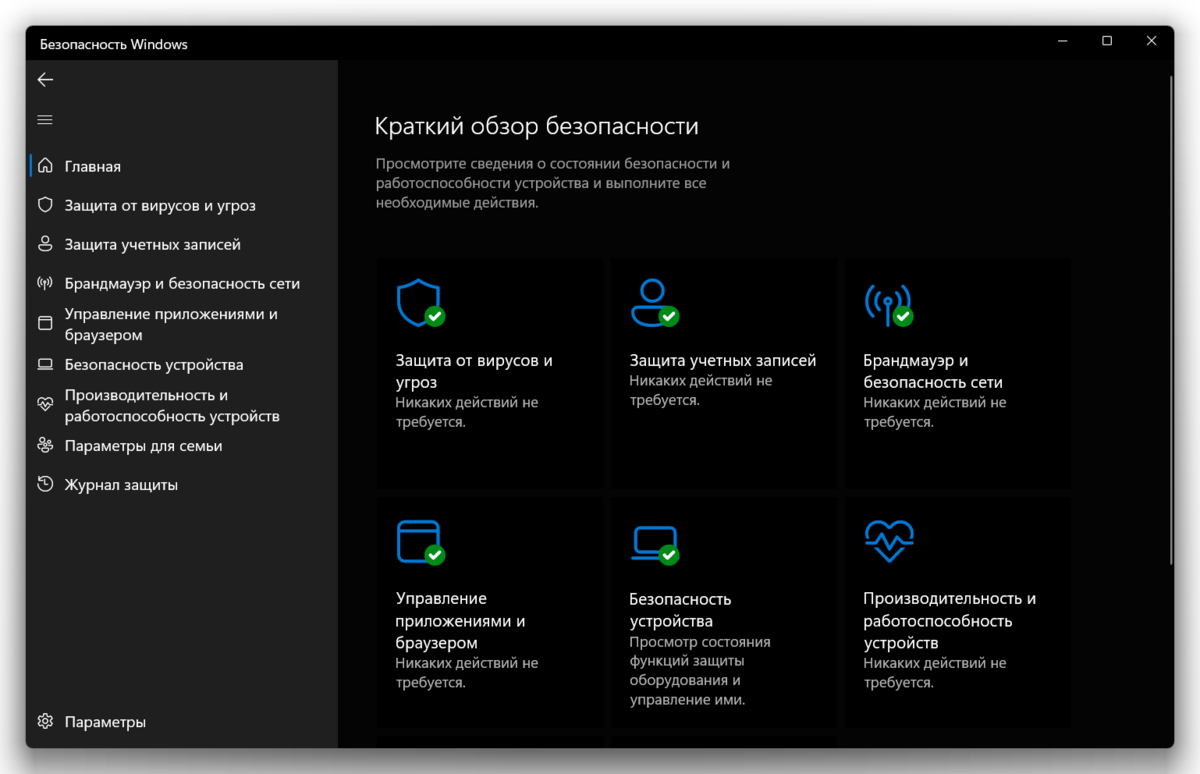The height and width of the screenshot is (774, 1200).
Task: Toggle the hamburger navigation menu
Action: [x=45, y=120]
